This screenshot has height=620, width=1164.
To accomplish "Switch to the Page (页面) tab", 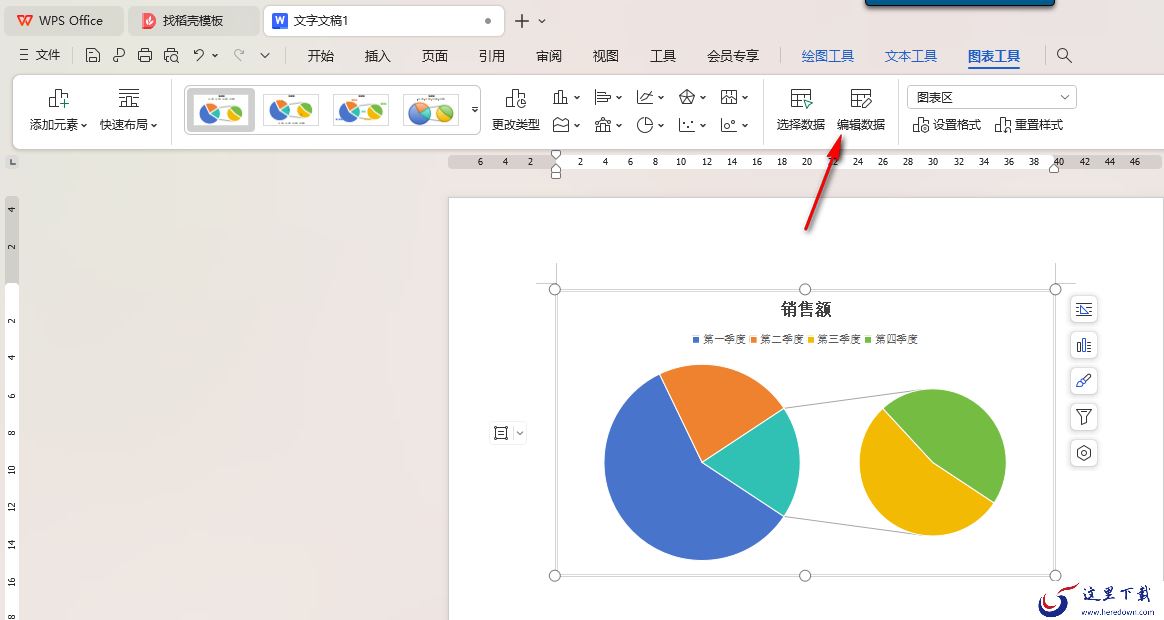I will point(434,56).
